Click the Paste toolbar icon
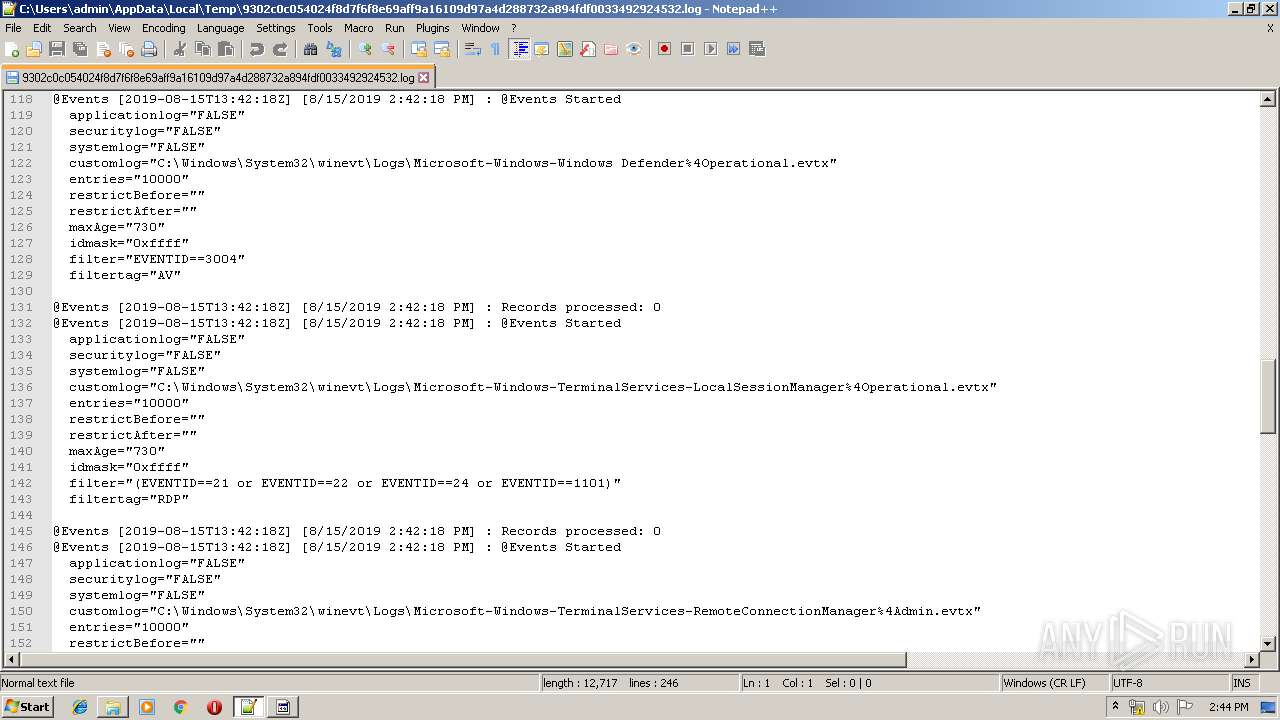Image resolution: width=1280 pixels, height=720 pixels. tap(226, 49)
